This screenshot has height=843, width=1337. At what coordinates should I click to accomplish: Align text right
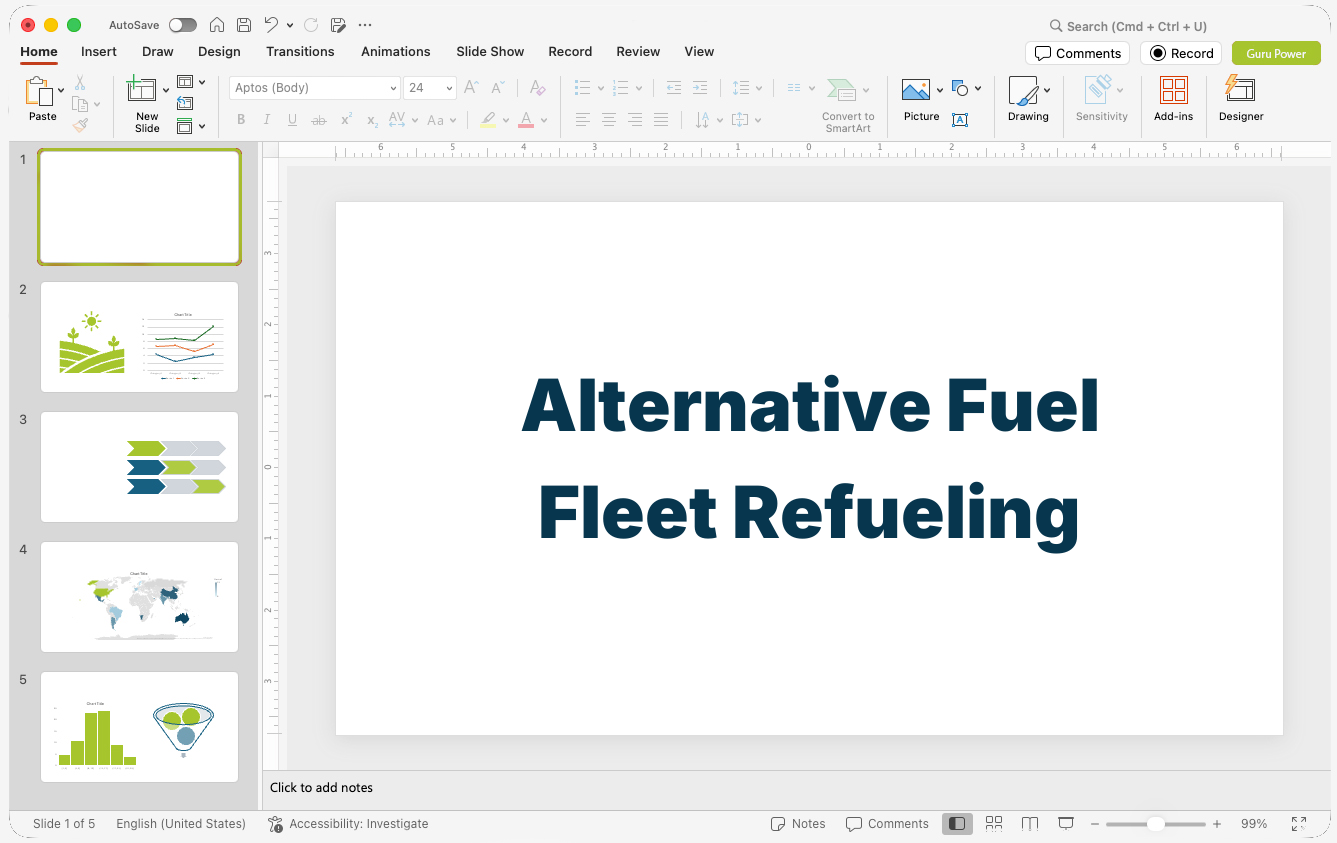coord(635,120)
